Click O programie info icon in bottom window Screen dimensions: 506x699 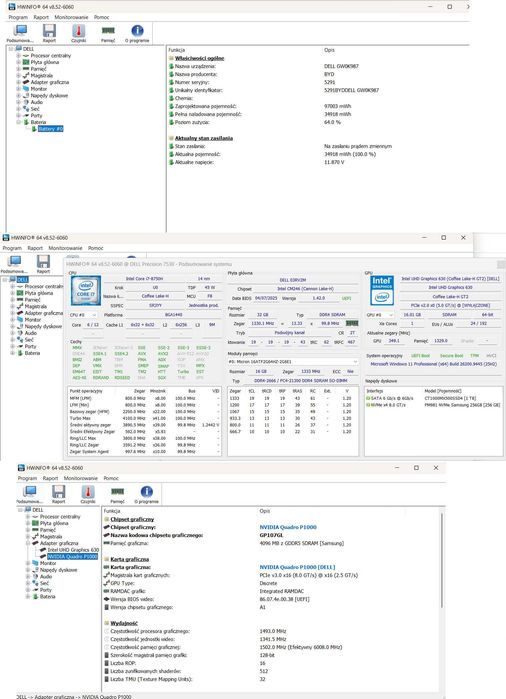coord(146,494)
